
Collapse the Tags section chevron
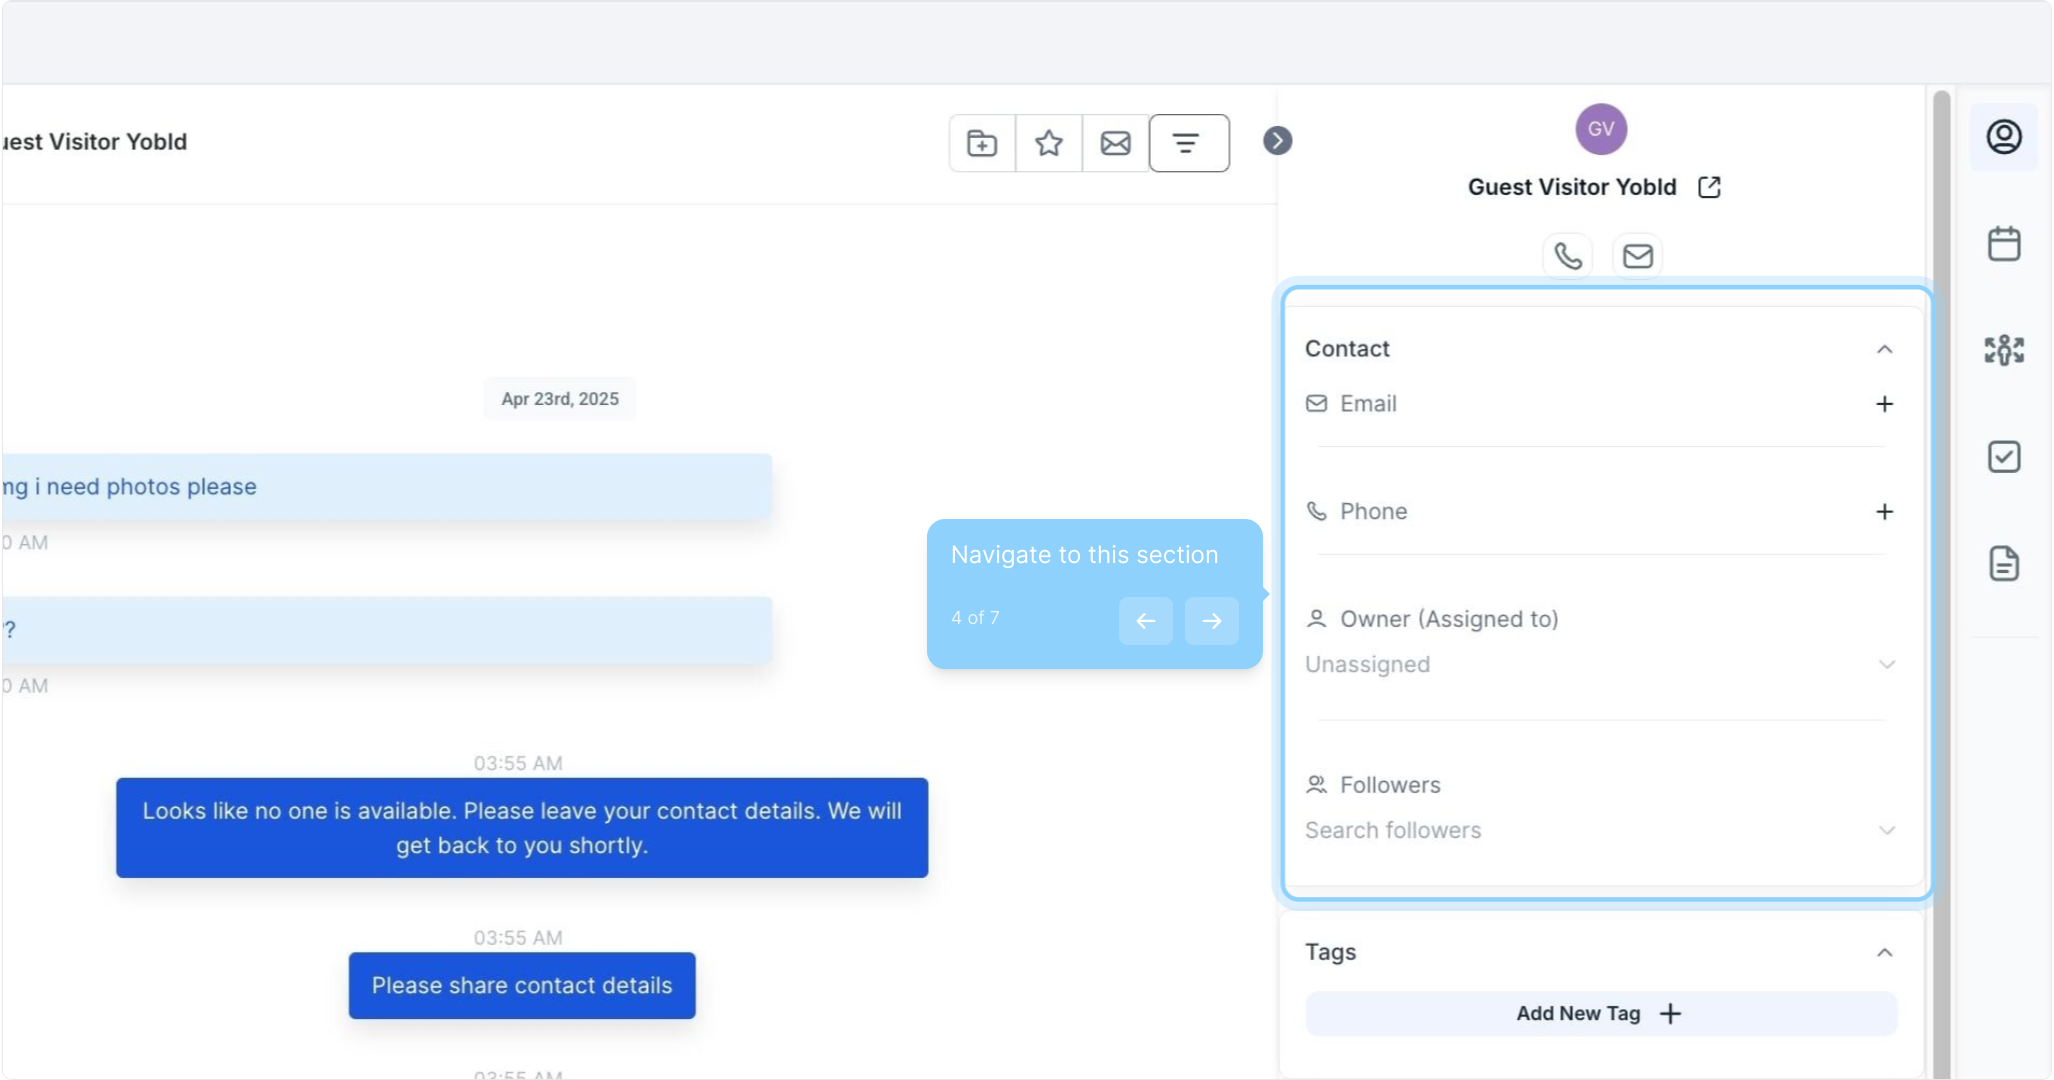[1884, 952]
